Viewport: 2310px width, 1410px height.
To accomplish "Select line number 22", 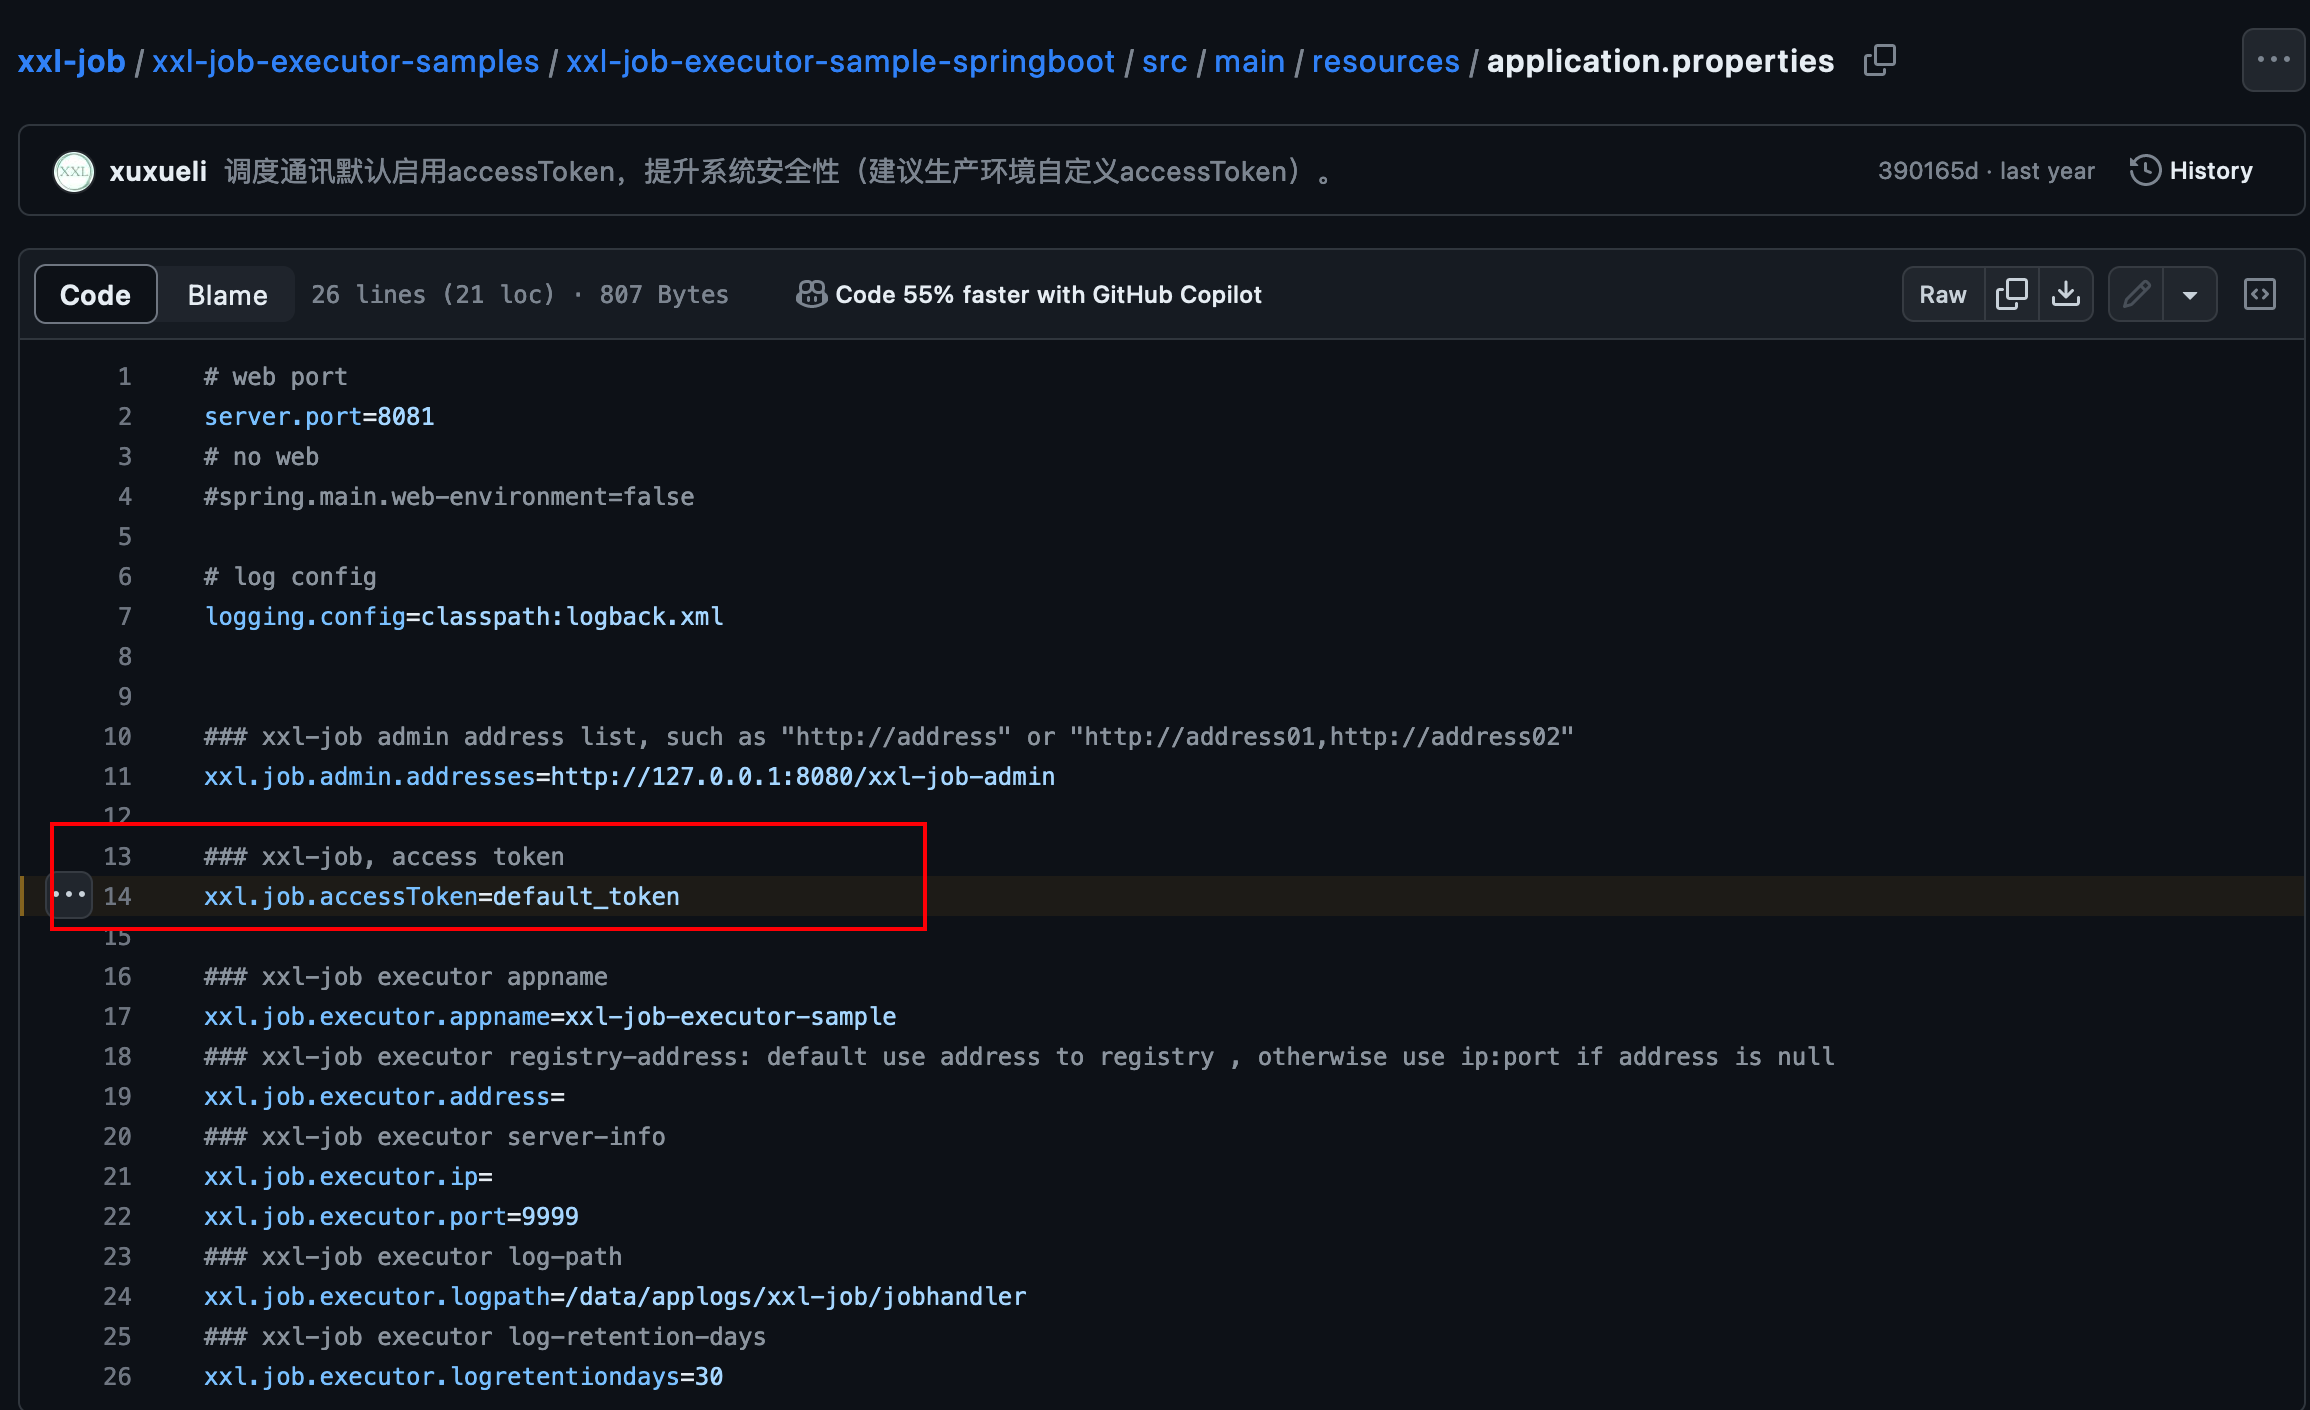I will click(x=118, y=1217).
